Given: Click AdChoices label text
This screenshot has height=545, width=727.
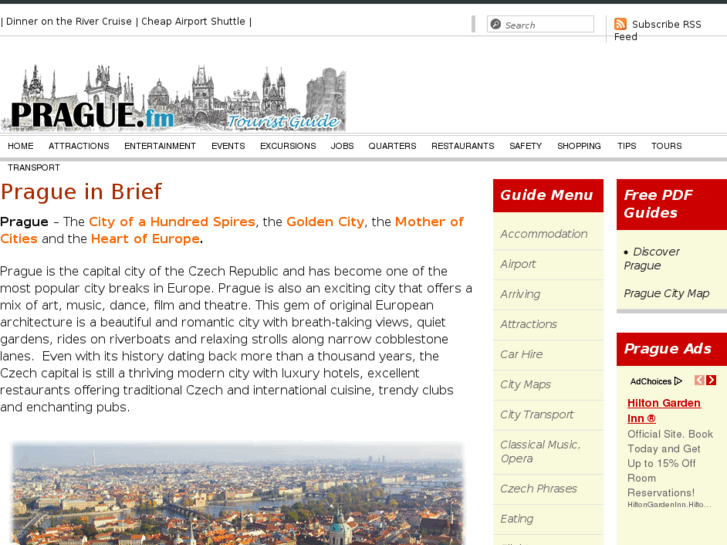Looking at the screenshot, I should [650, 381].
